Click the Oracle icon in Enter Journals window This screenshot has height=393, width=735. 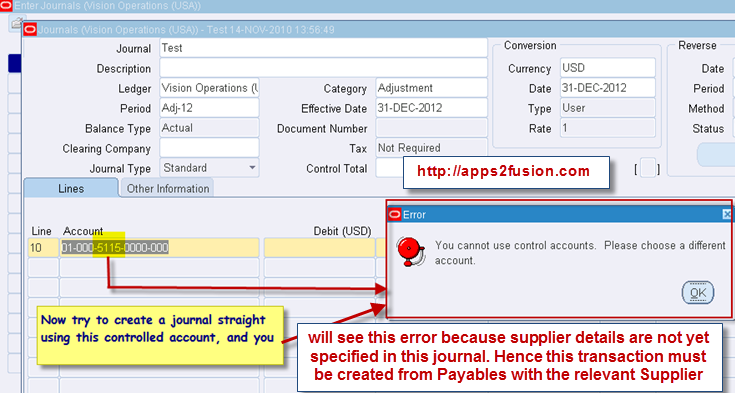6,6
